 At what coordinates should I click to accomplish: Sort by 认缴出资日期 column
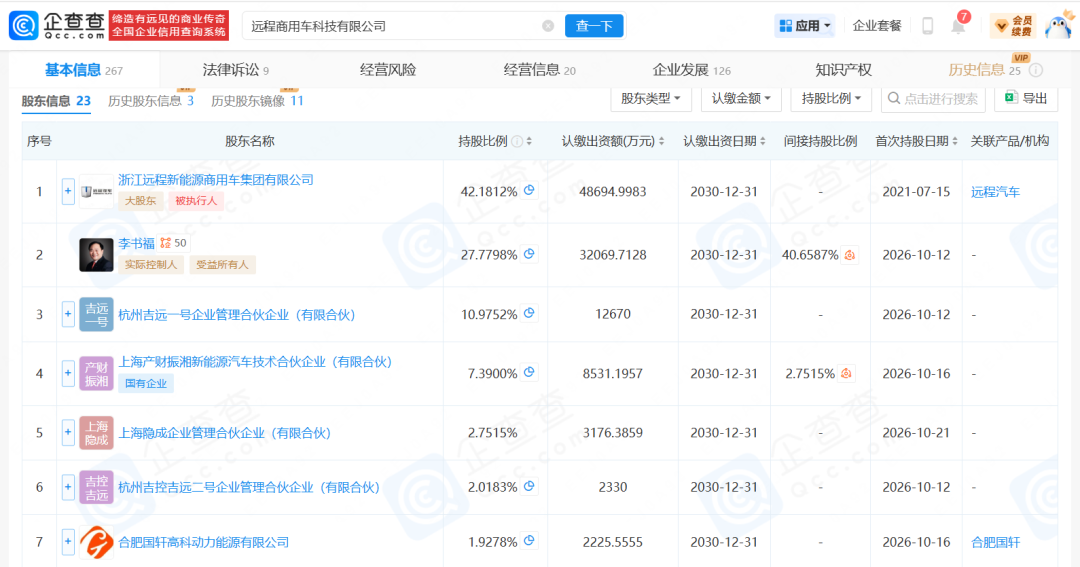tap(762, 141)
